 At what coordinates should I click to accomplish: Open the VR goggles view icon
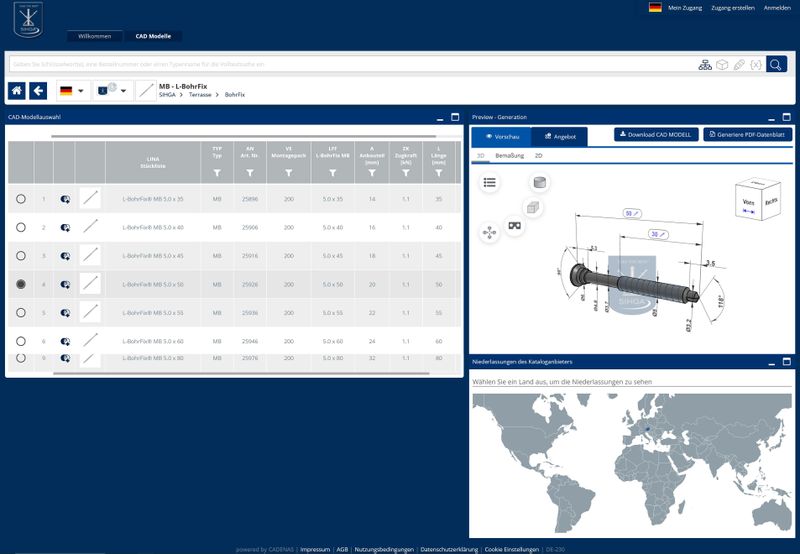pyautogui.click(x=516, y=228)
